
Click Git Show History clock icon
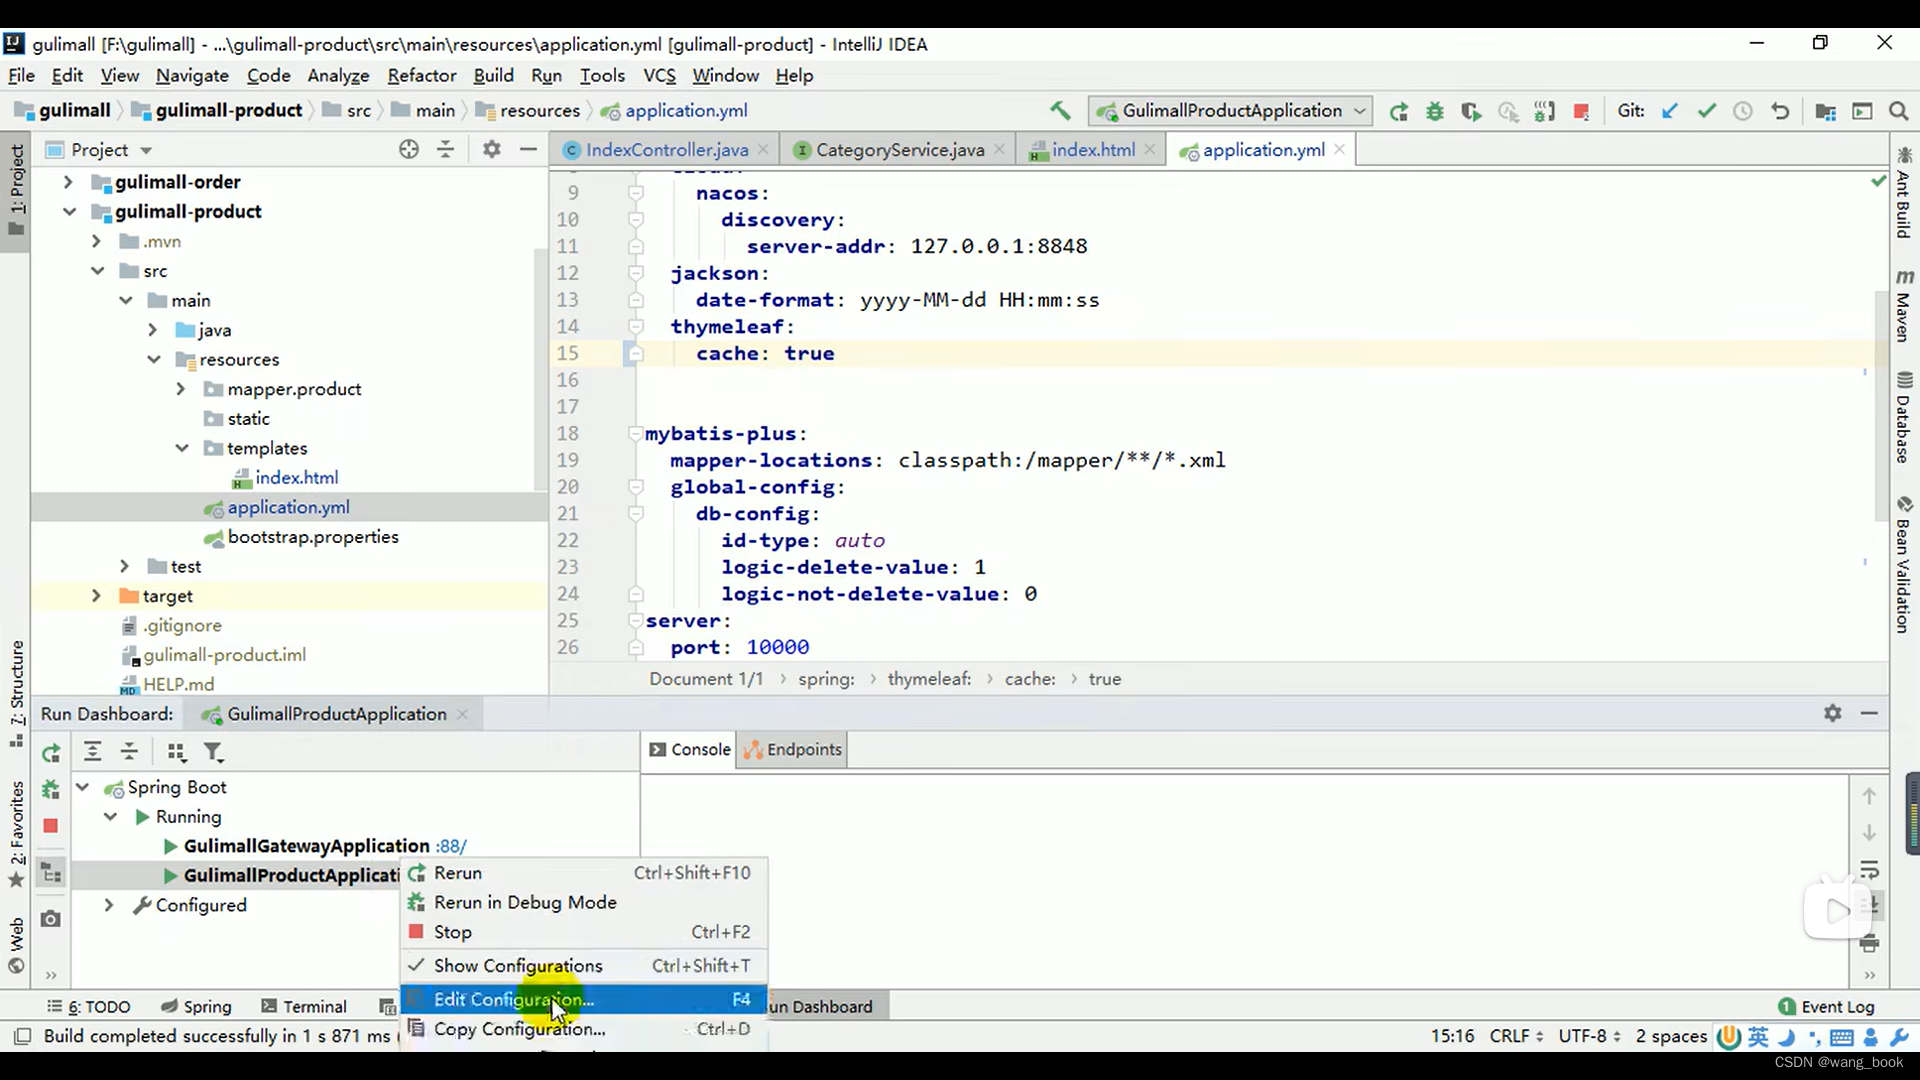pyautogui.click(x=1743, y=111)
